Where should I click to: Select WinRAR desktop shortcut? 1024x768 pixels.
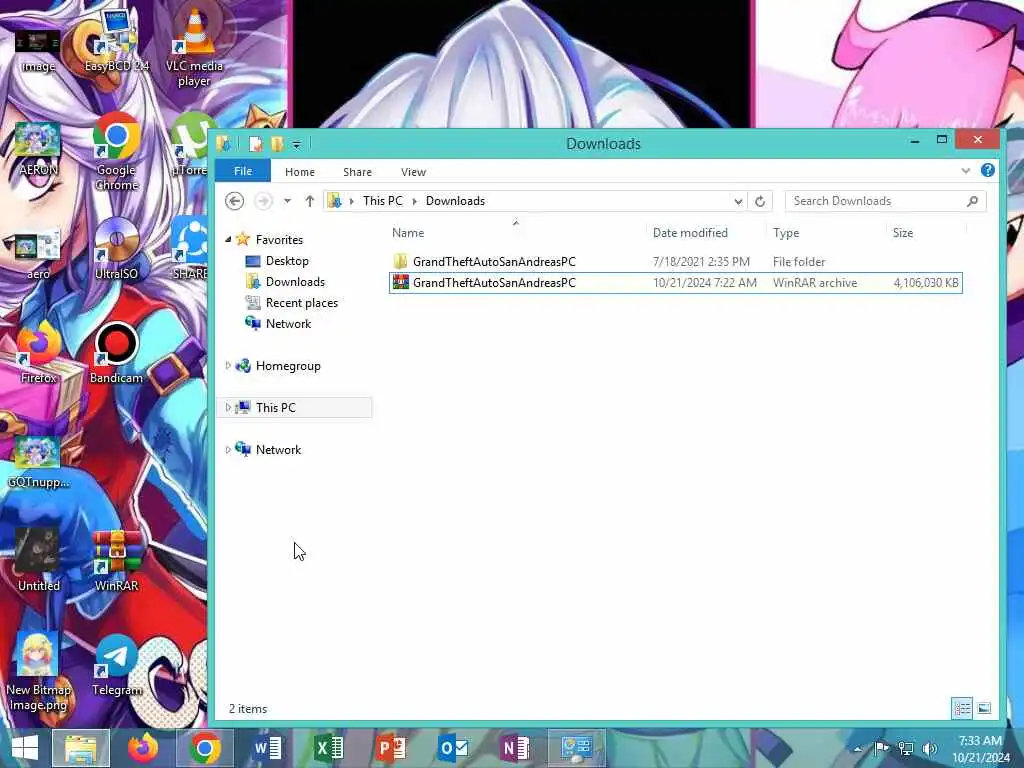click(116, 562)
